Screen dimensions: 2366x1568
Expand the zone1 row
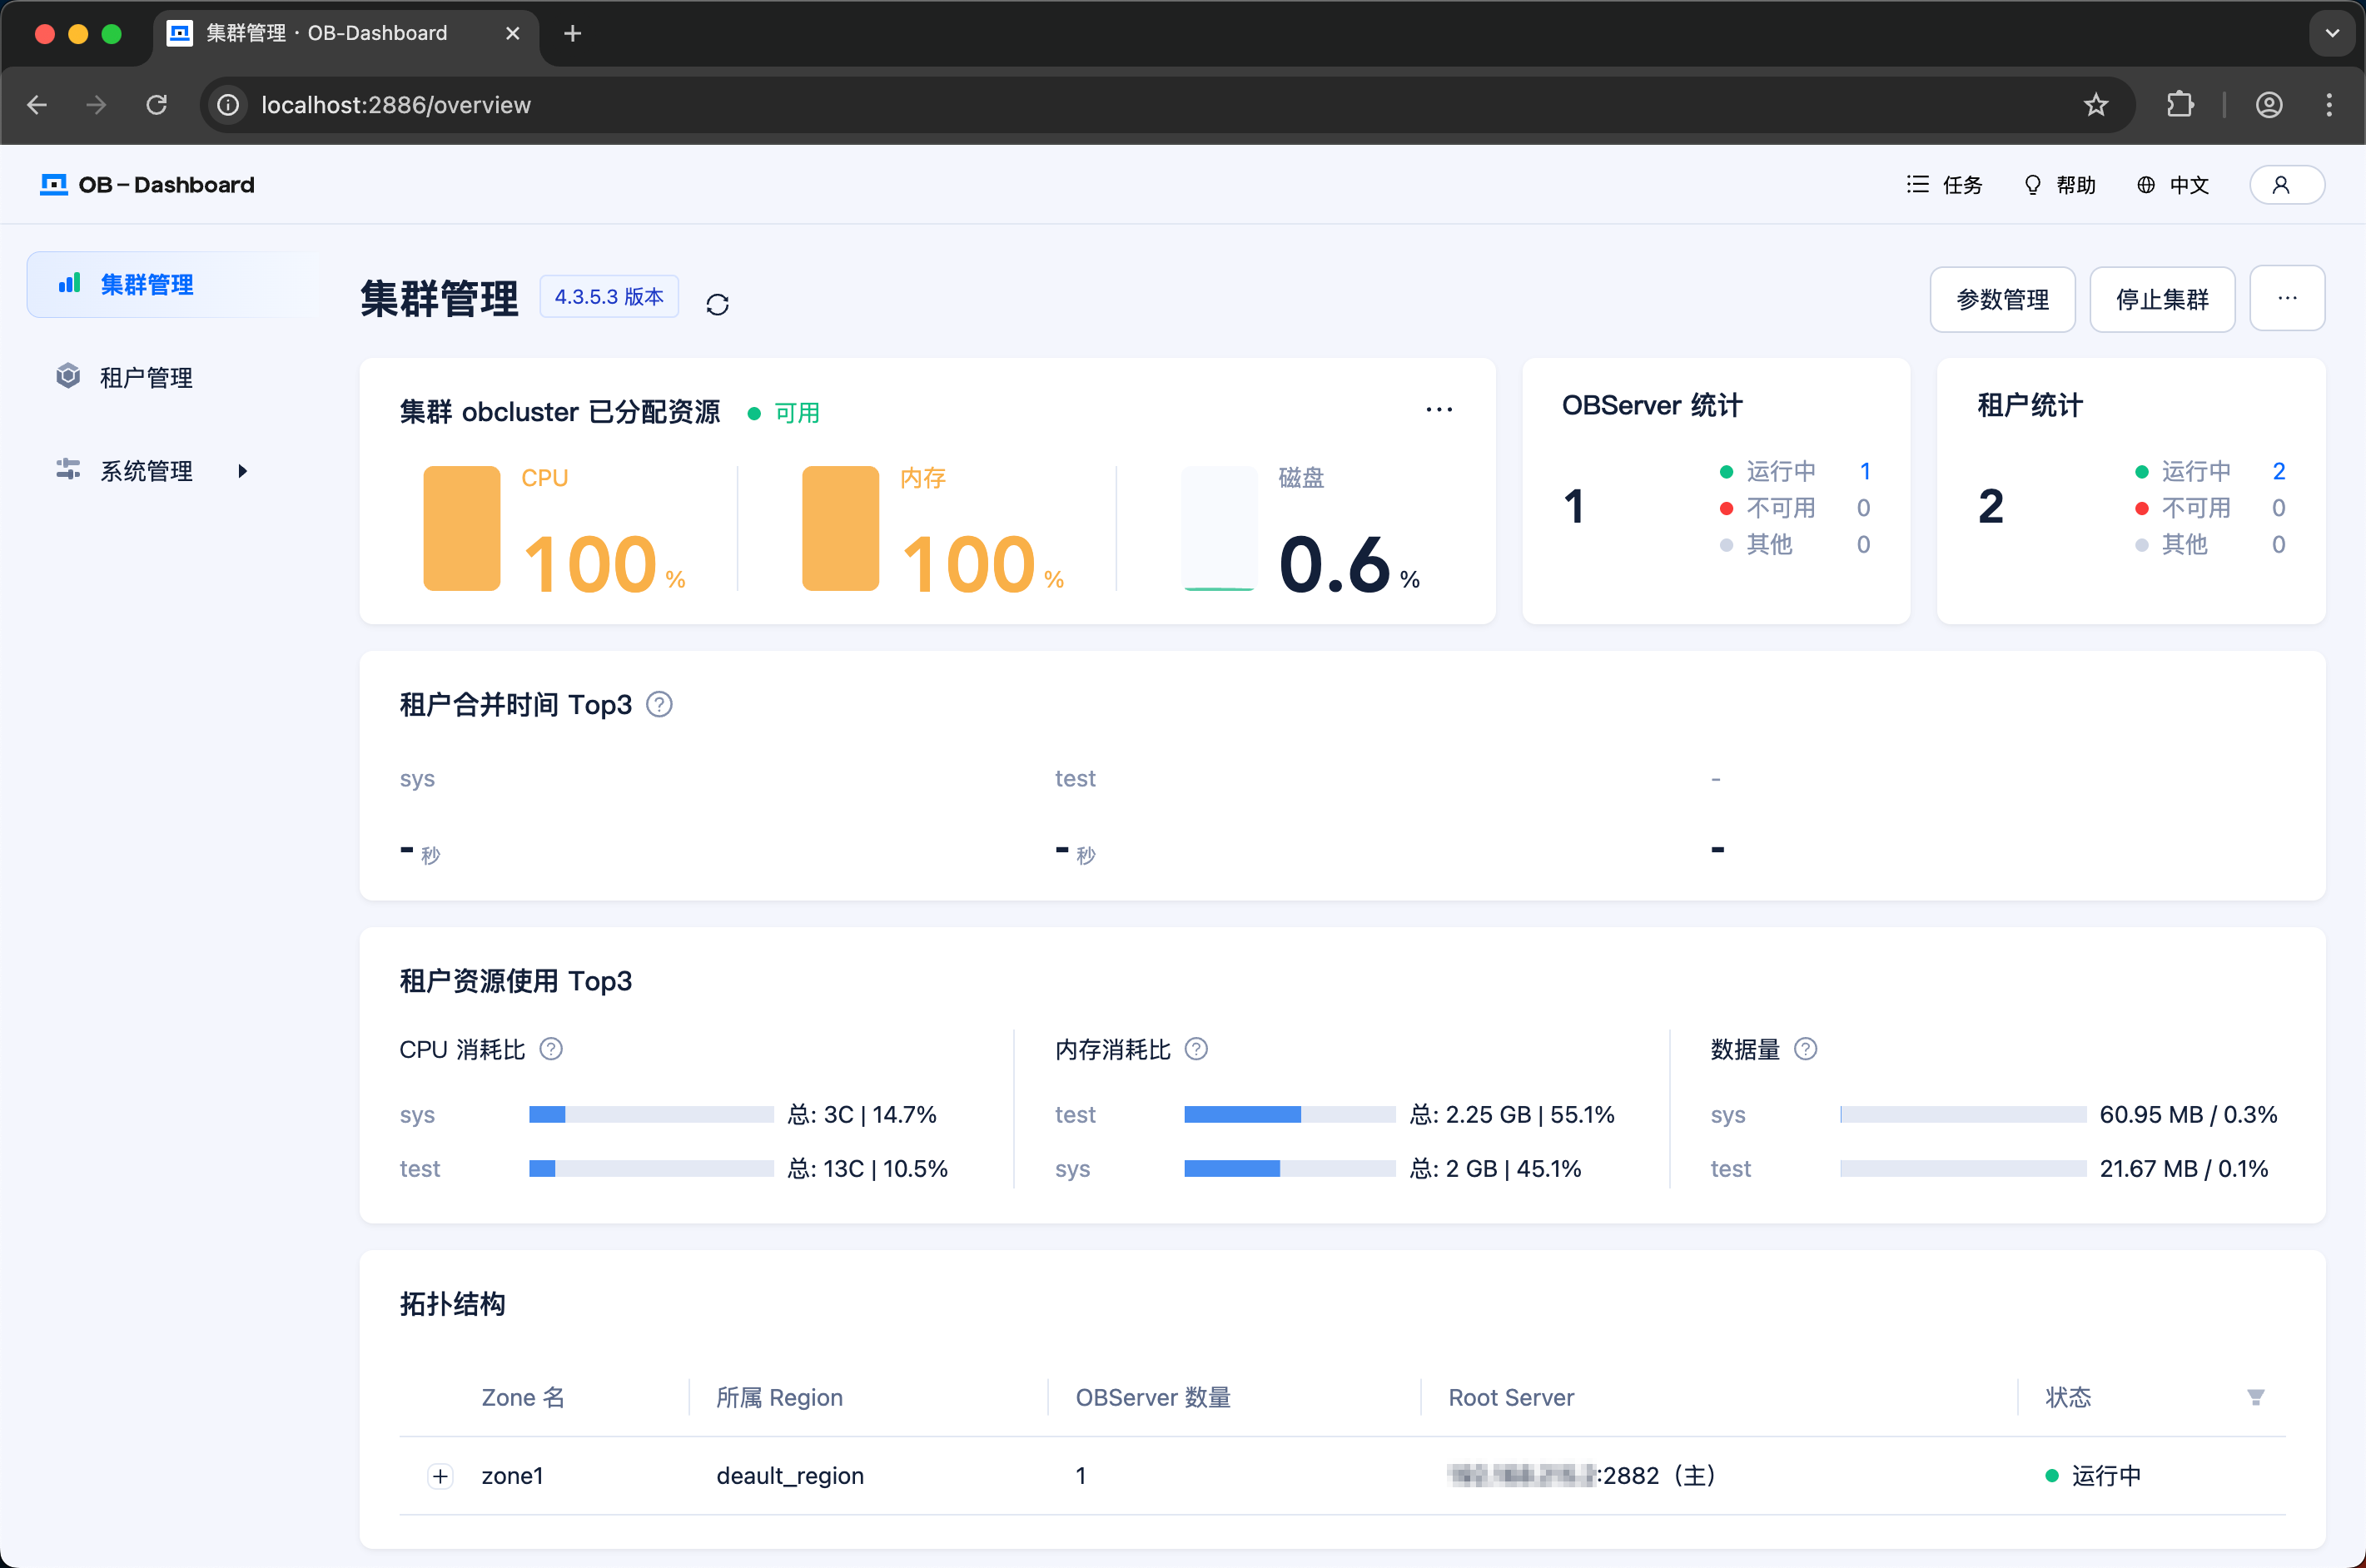click(x=440, y=1476)
